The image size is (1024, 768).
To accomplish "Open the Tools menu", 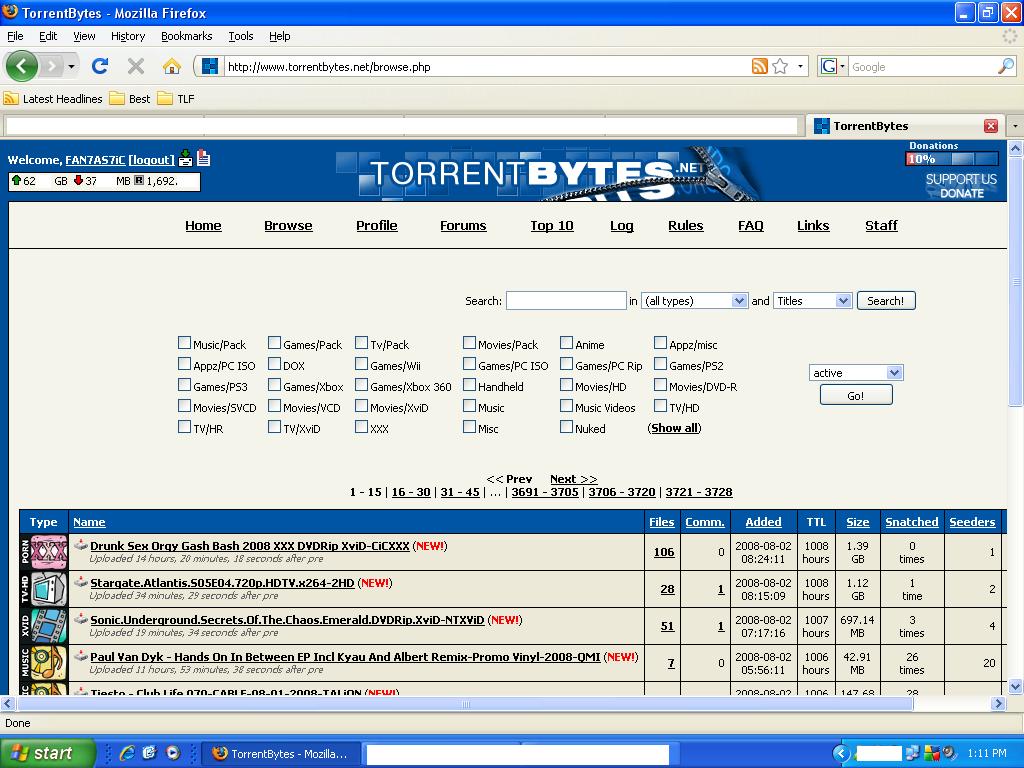I will 241,36.
